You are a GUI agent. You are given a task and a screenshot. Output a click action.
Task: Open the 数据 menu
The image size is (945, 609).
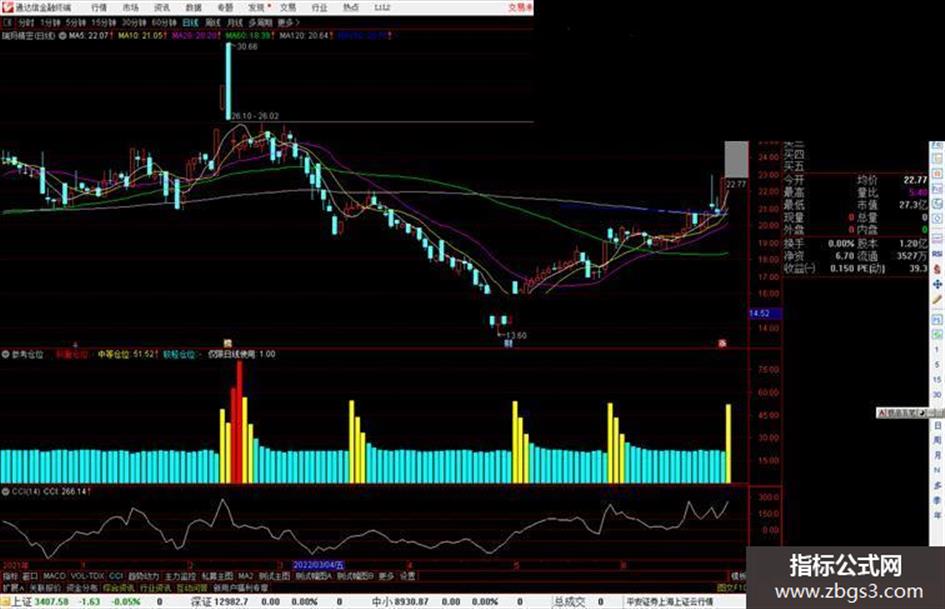click(193, 8)
